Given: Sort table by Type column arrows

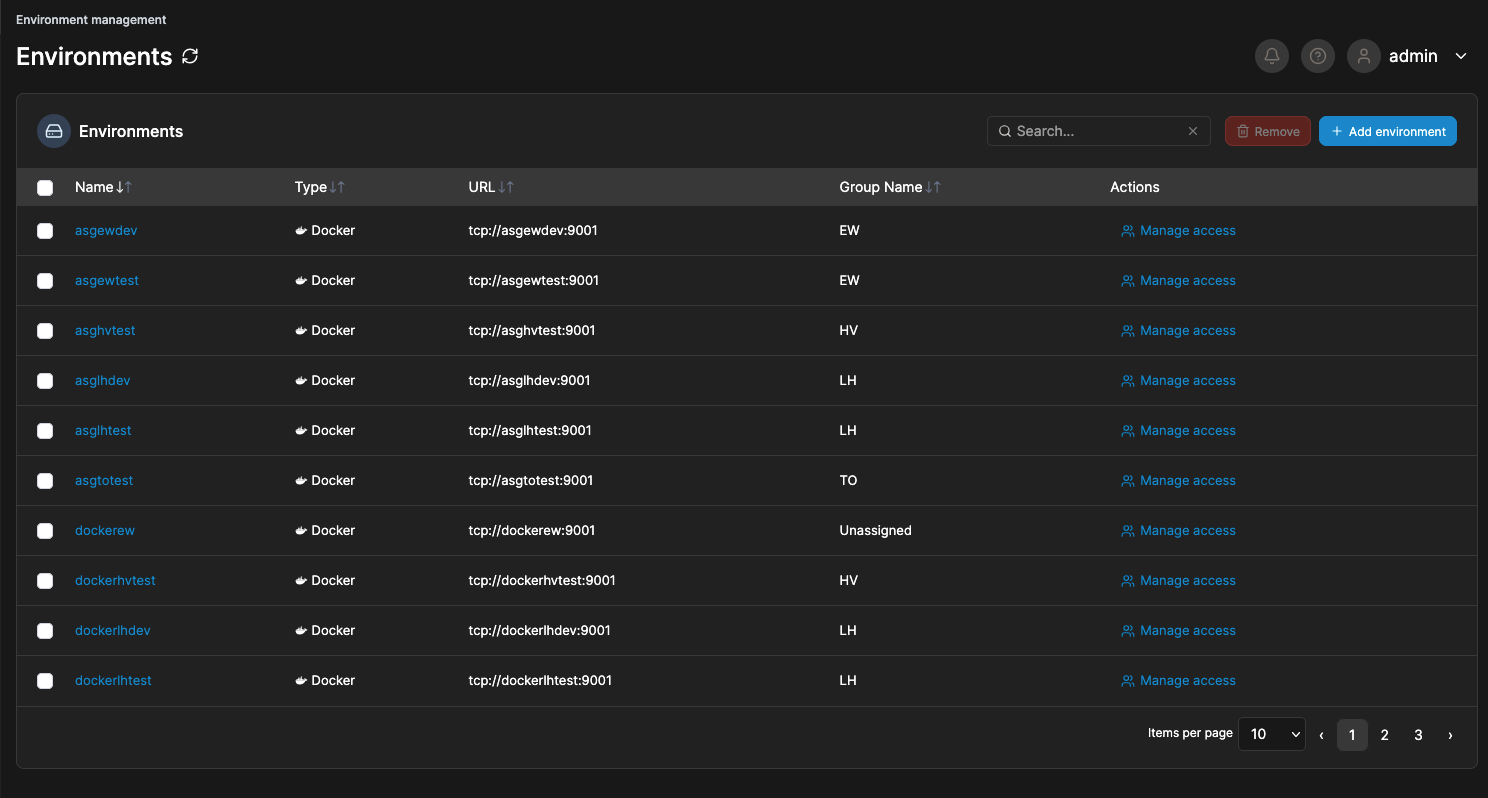Looking at the screenshot, I should pos(338,187).
